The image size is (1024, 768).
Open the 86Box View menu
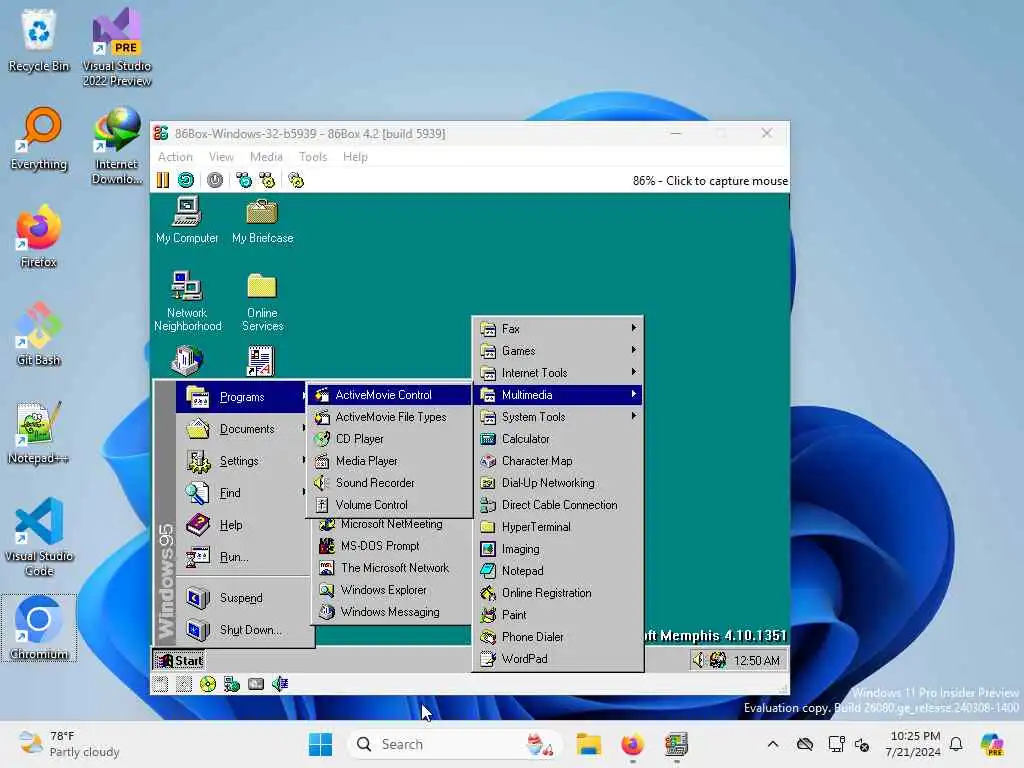click(x=221, y=157)
